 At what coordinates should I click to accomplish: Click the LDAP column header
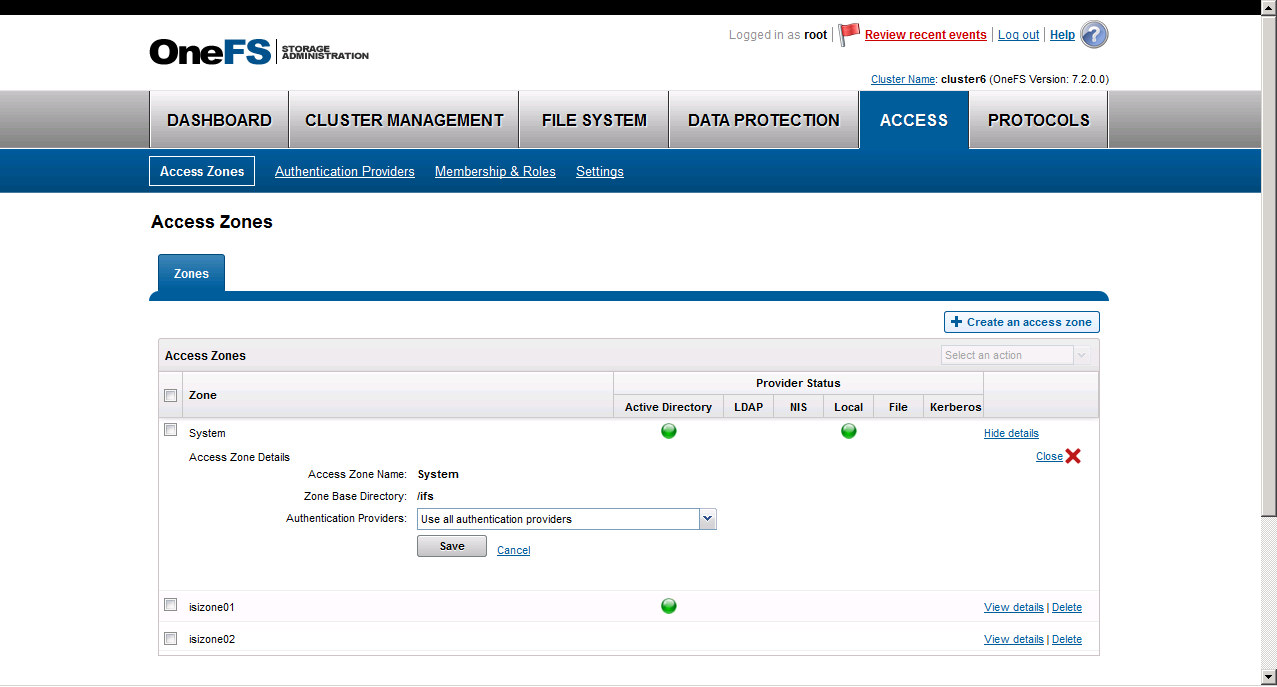(x=748, y=407)
